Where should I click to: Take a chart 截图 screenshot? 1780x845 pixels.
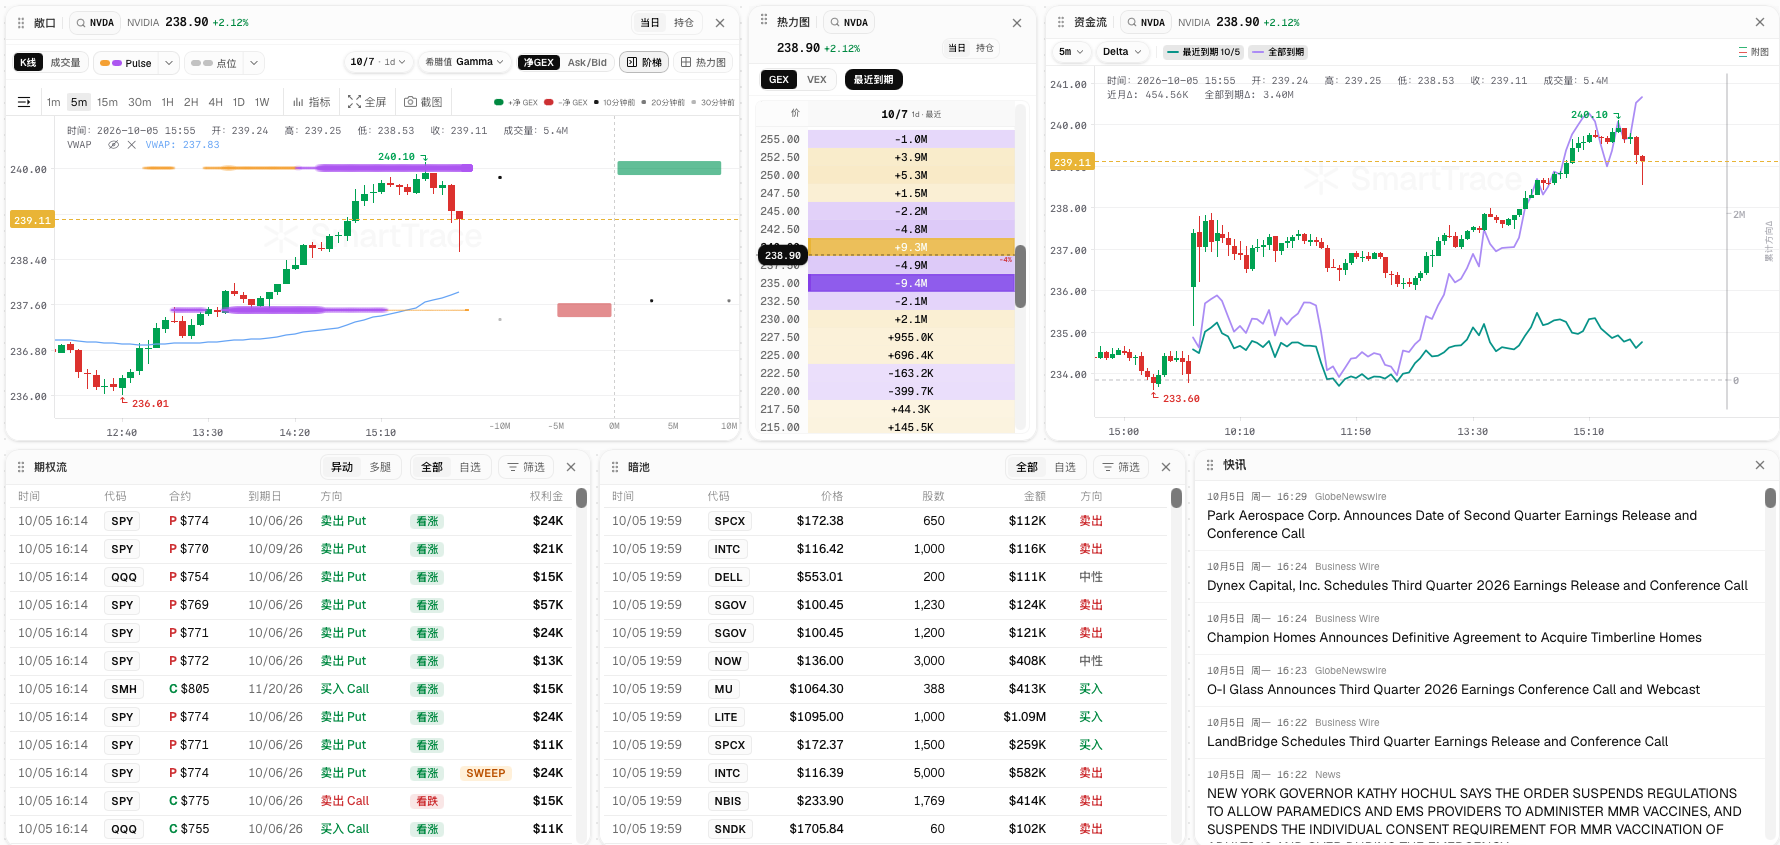click(x=423, y=102)
